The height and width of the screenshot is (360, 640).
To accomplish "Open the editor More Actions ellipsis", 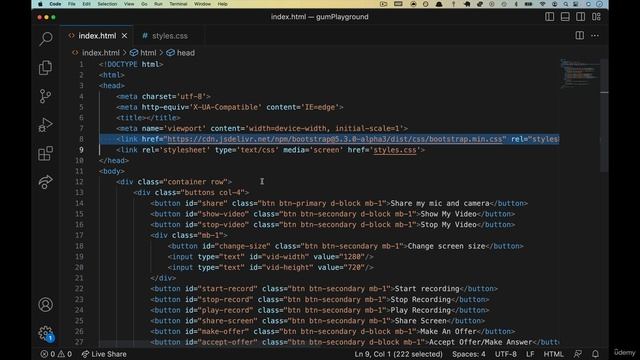I will pos(595,36).
